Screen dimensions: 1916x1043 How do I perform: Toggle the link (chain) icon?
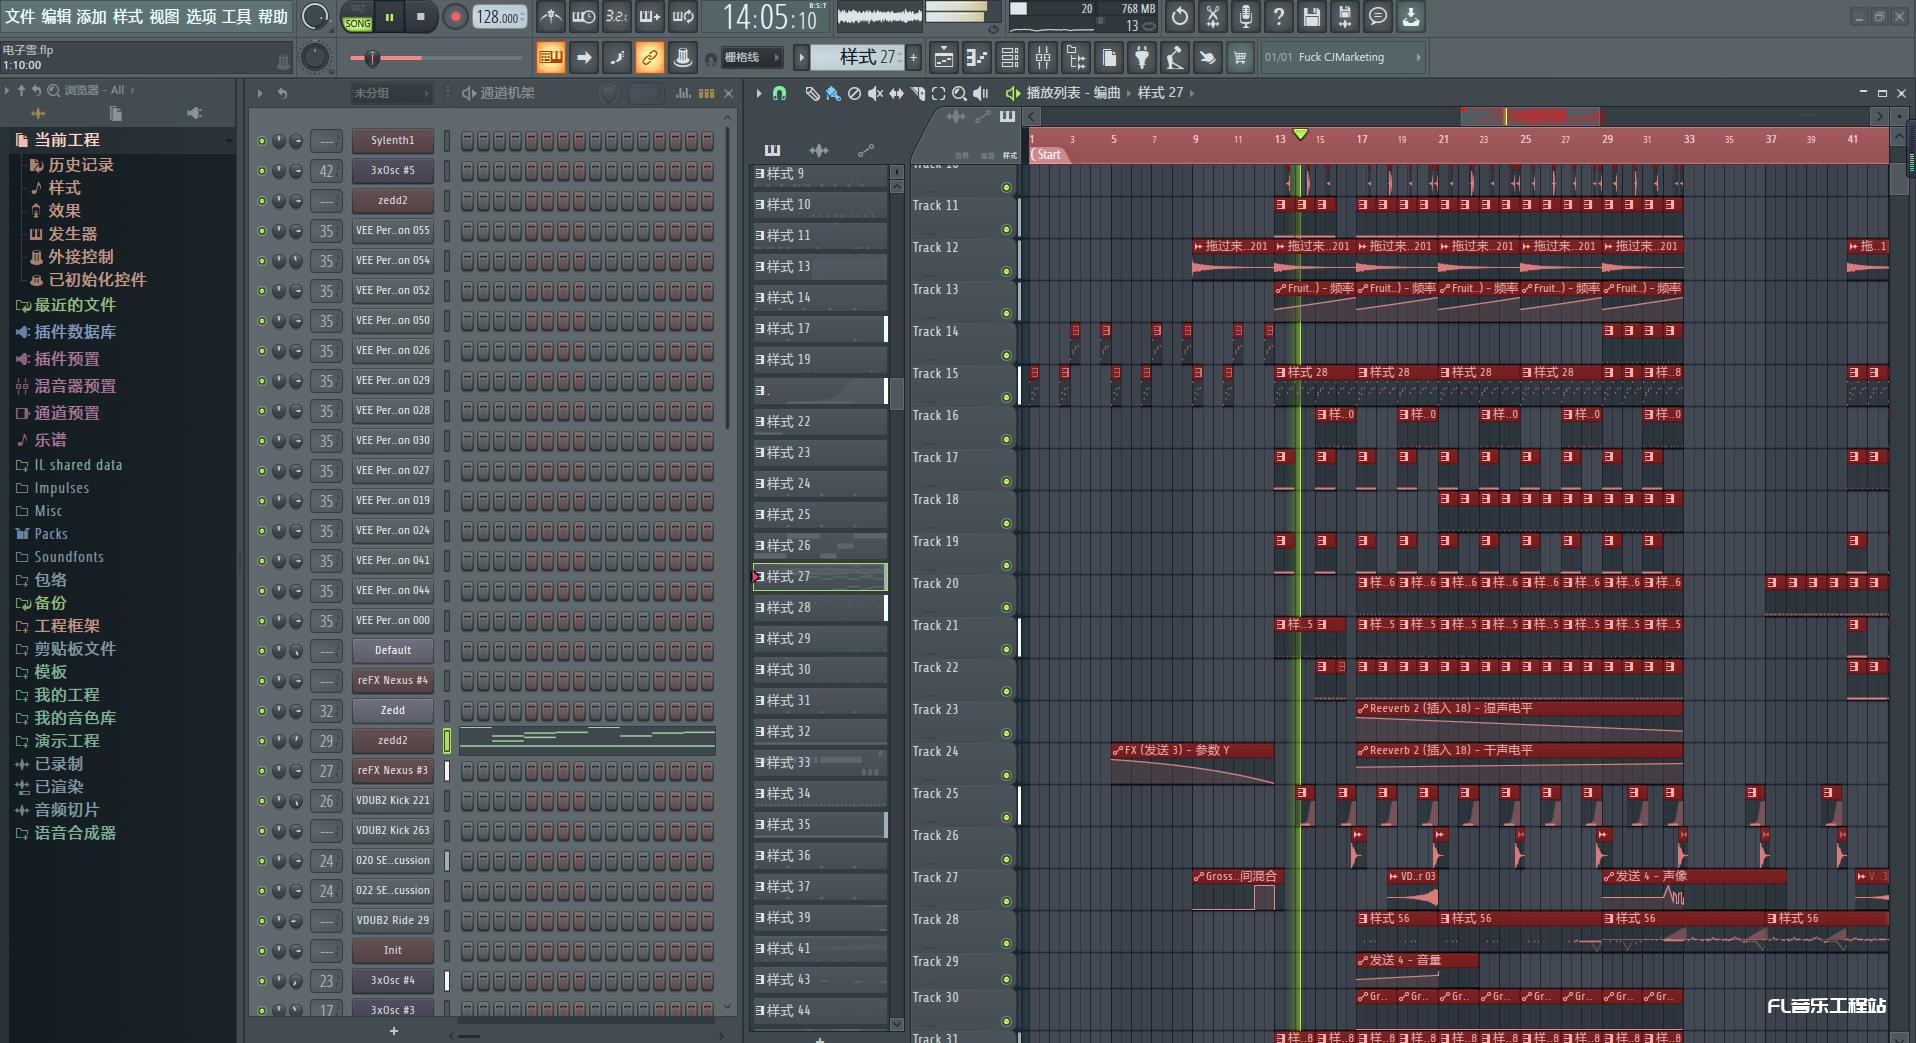click(650, 58)
